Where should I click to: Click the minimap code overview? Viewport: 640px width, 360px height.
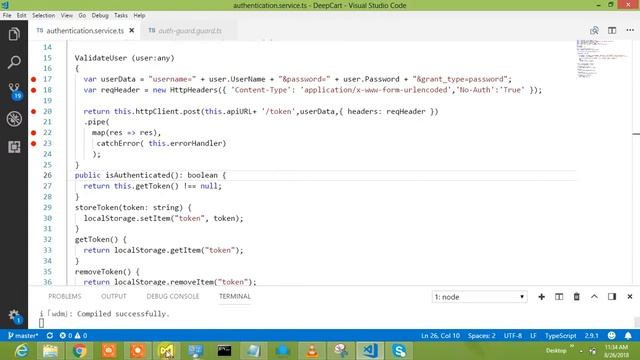click(x=602, y=59)
